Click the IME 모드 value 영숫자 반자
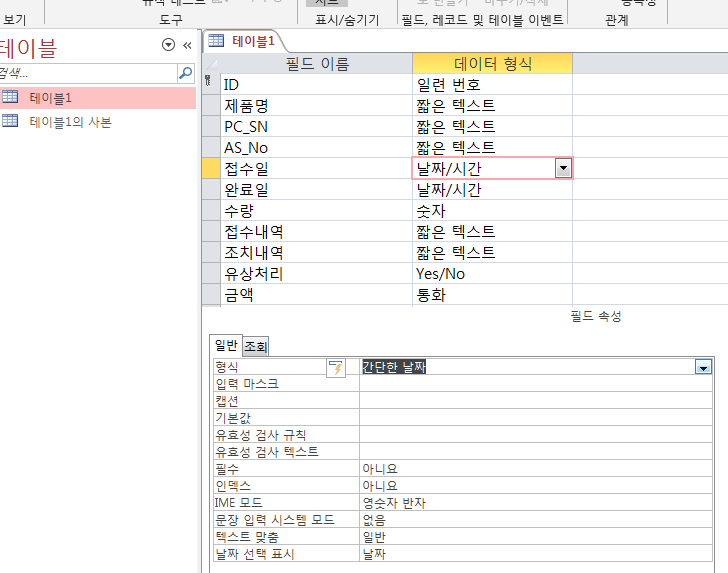 [536, 503]
